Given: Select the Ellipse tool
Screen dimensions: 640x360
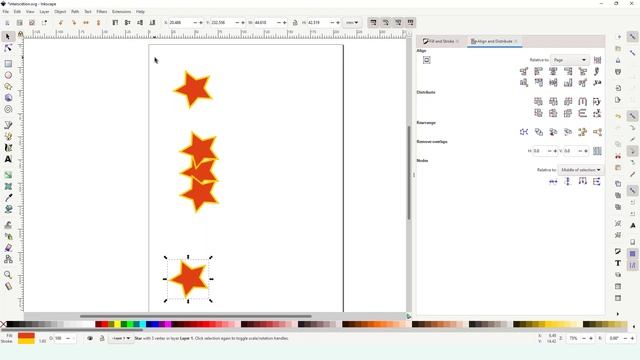Looking at the screenshot, I should 8,75.
